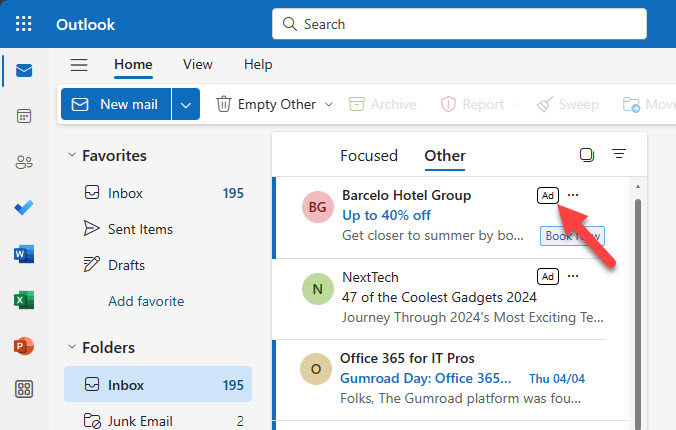Switch to the Focused inbox tab
The image size is (676, 430).
pos(369,156)
